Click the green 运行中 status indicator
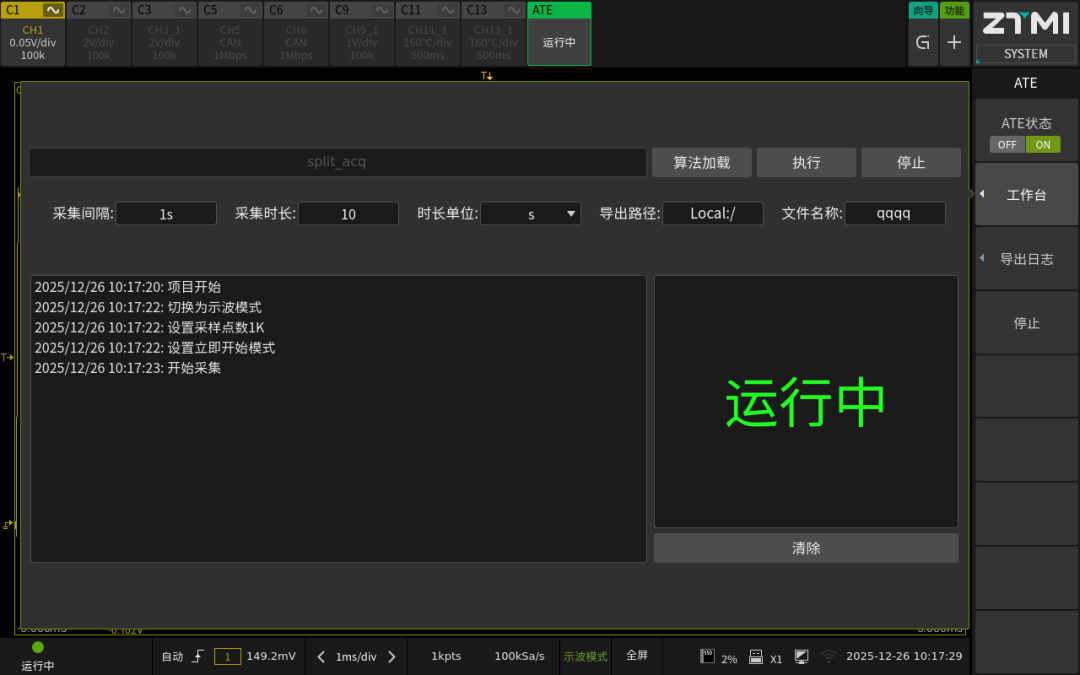1080x675 pixels. (37, 657)
